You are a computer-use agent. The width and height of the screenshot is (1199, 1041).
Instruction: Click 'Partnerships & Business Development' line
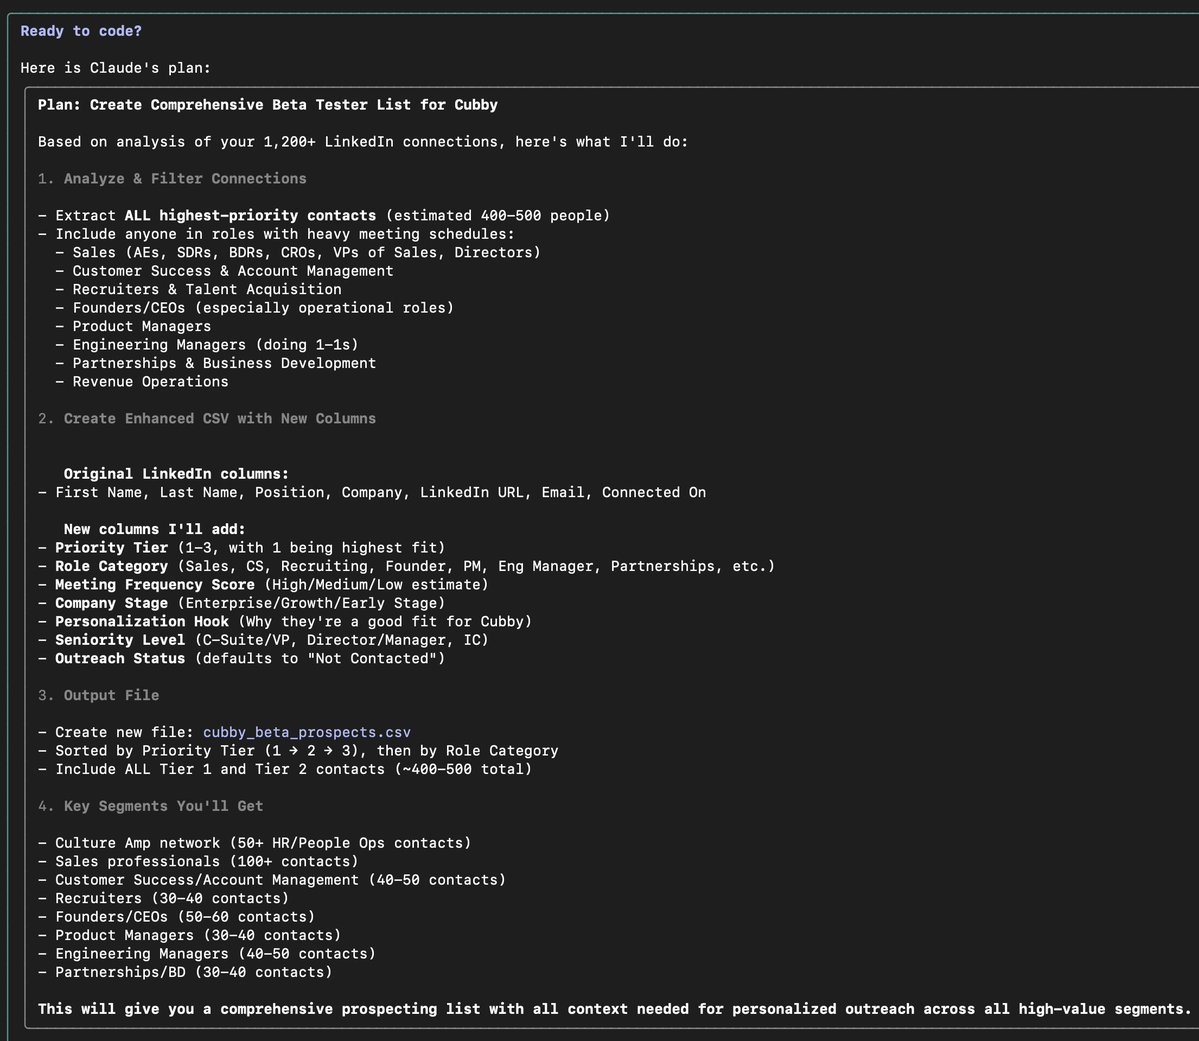[216, 363]
